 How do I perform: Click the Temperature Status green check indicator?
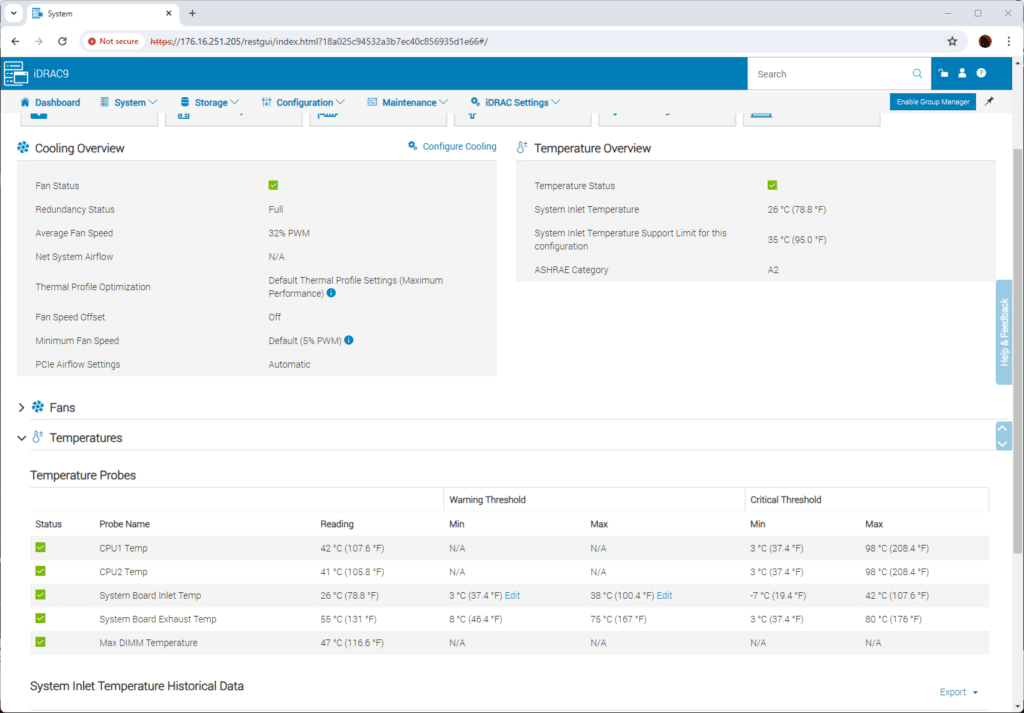[773, 185]
